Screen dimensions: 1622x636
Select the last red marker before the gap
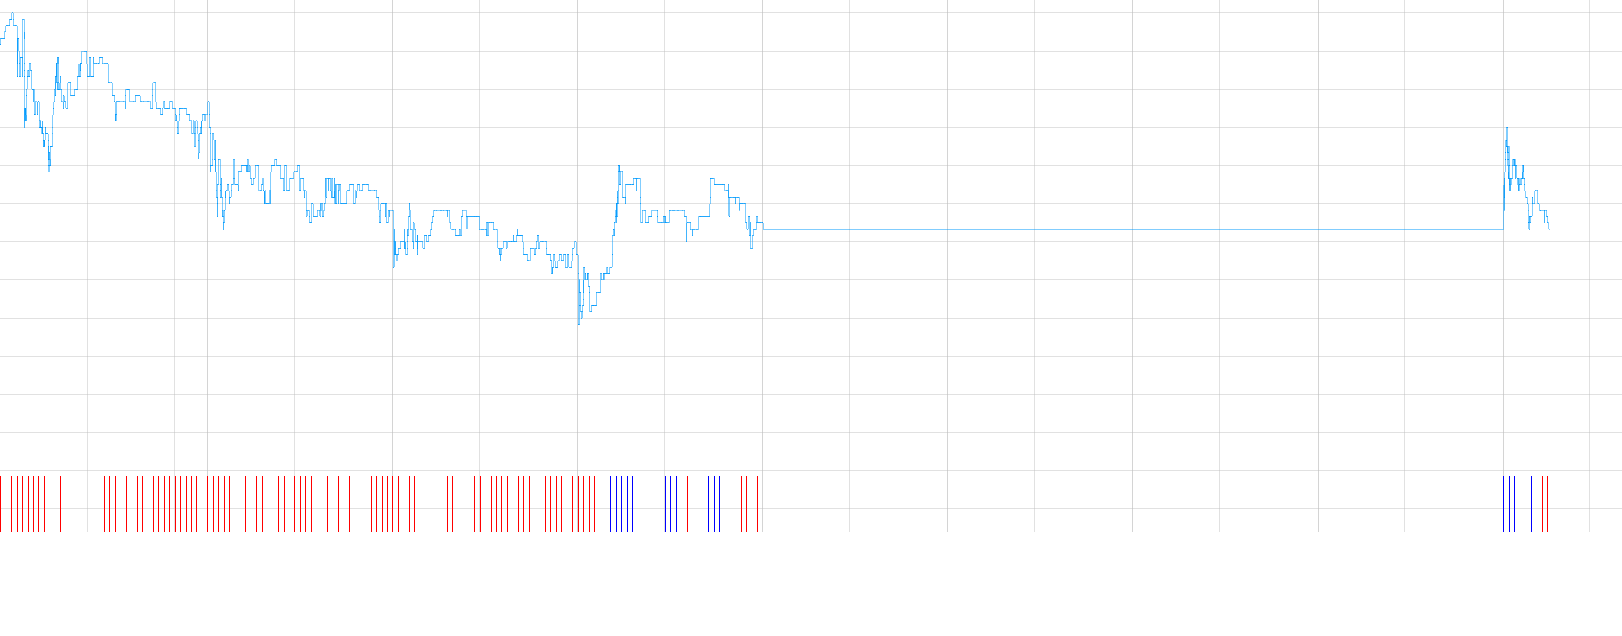pyautogui.click(x=758, y=504)
